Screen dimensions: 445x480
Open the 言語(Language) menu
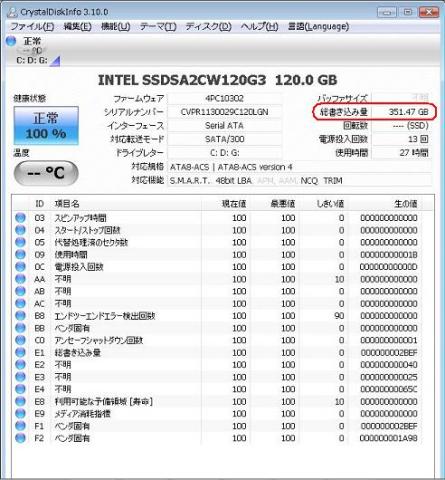click(318, 26)
